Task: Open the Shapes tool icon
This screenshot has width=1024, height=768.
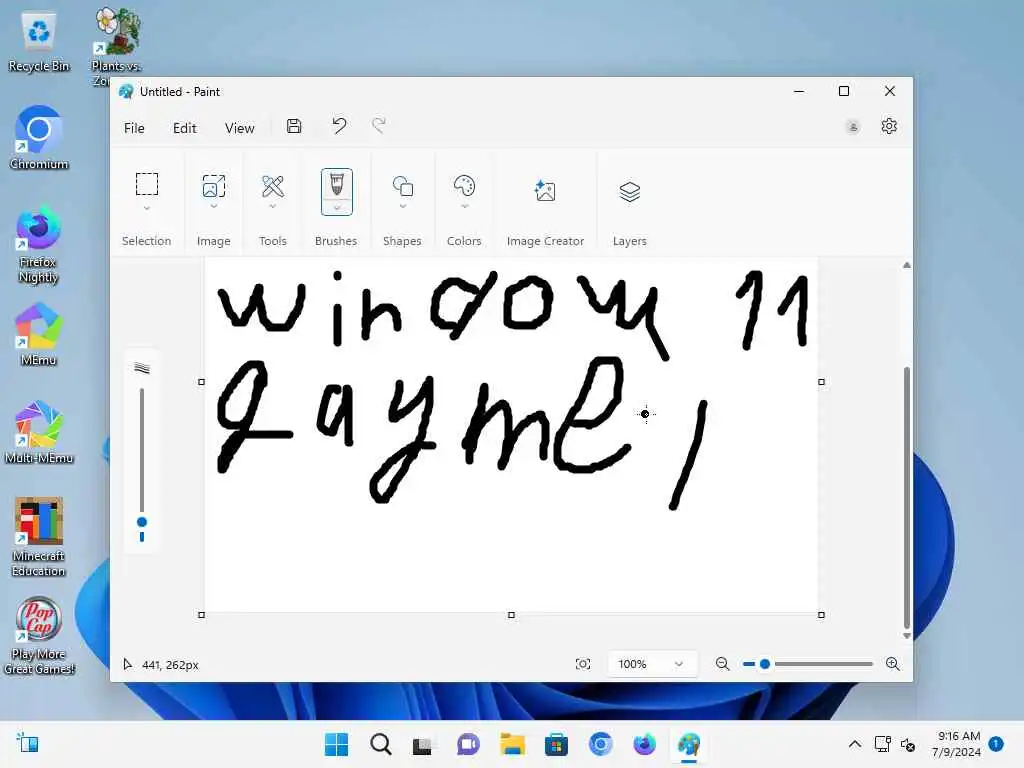Action: tap(402, 186)
